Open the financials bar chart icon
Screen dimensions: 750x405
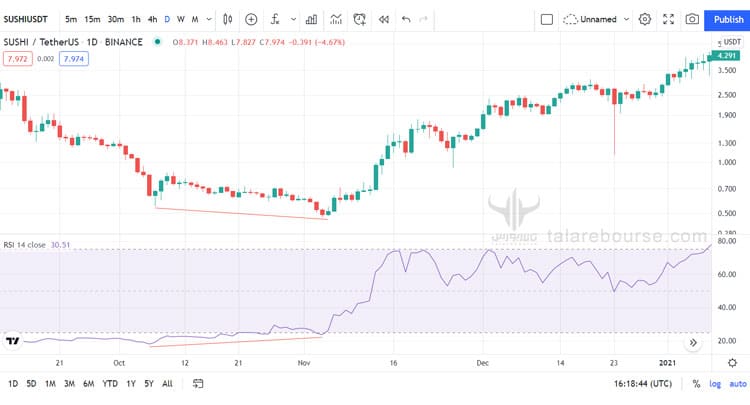[311, 20]
